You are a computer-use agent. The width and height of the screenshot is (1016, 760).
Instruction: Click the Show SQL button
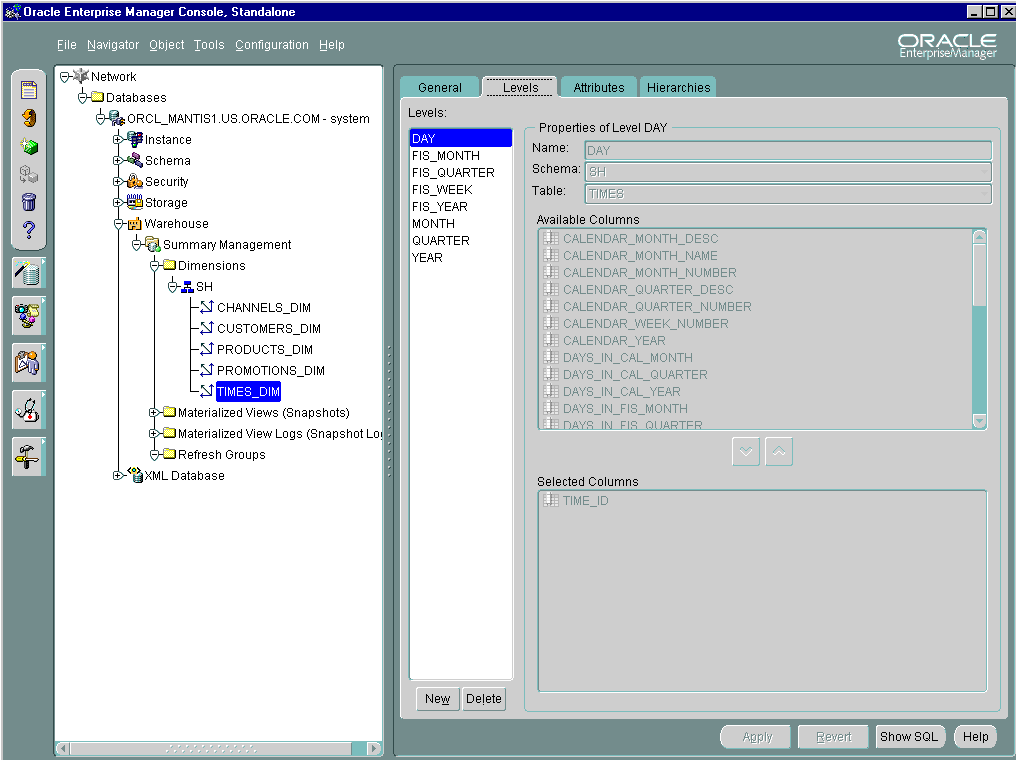909,737
